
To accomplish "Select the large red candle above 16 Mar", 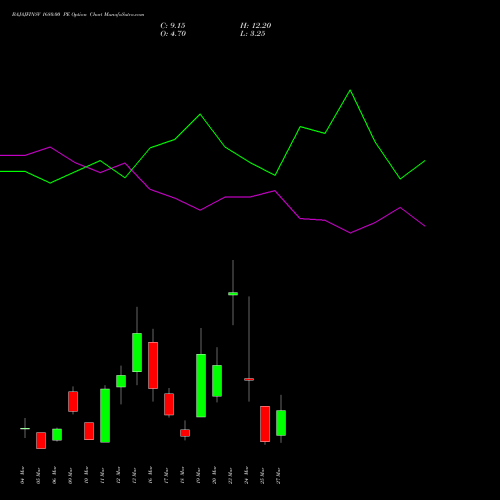I will [x=153, y=365].
